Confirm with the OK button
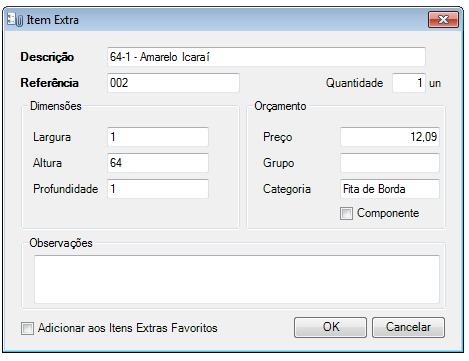This screenshot has height=361, width=469. (x=330, y=327)
